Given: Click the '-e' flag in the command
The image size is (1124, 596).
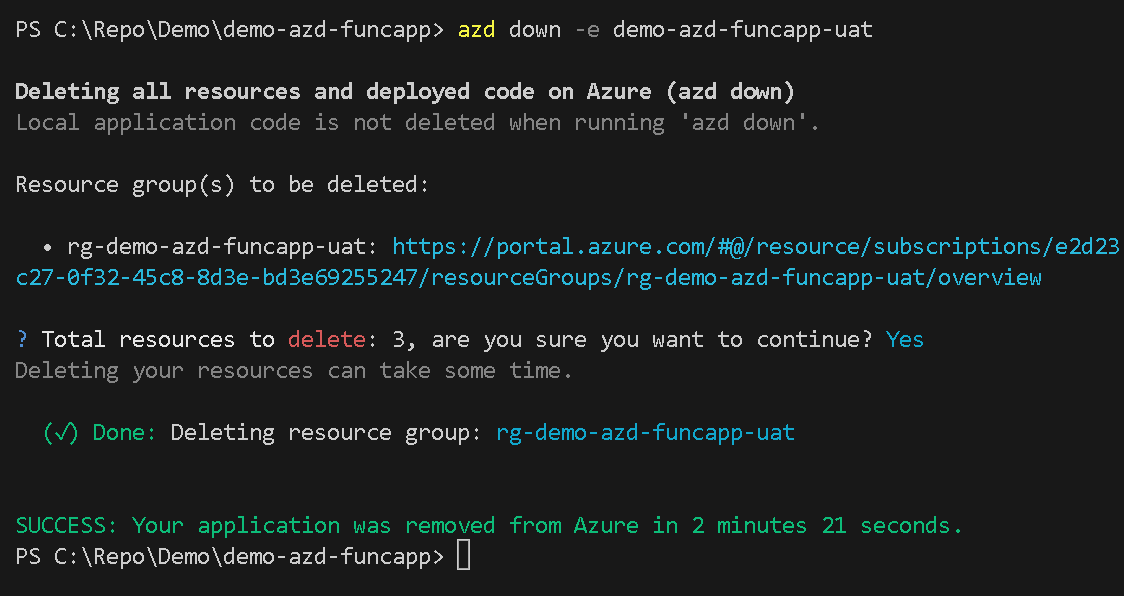Looking at the screenshot, I should pyautogui.click(x=587, y=29).
